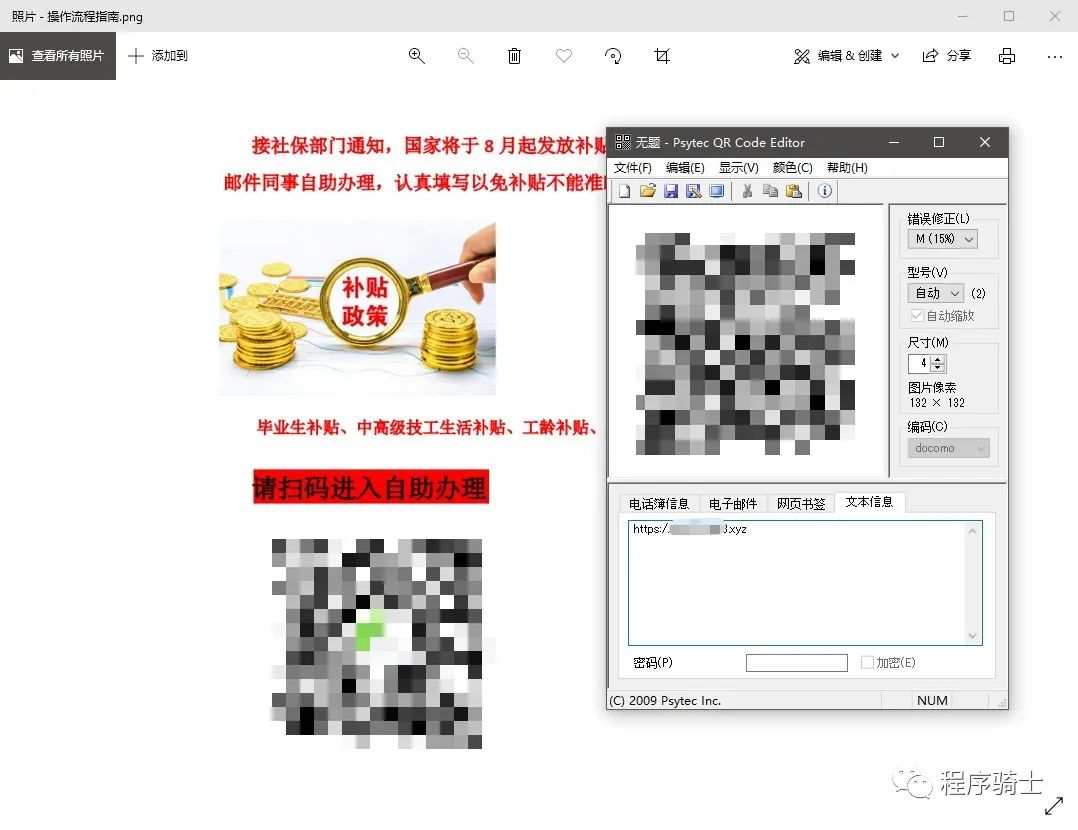Image resolution: width=1078 pixels, height=830 pixels.
Task: Click inside the 密码(P) password field
Action: pyautogui.click(x=796, y=662)
